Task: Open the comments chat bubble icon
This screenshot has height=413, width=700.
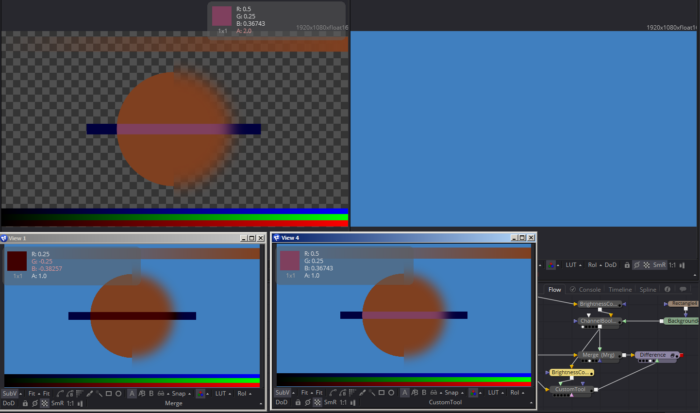Action: (x=683, y=289)
